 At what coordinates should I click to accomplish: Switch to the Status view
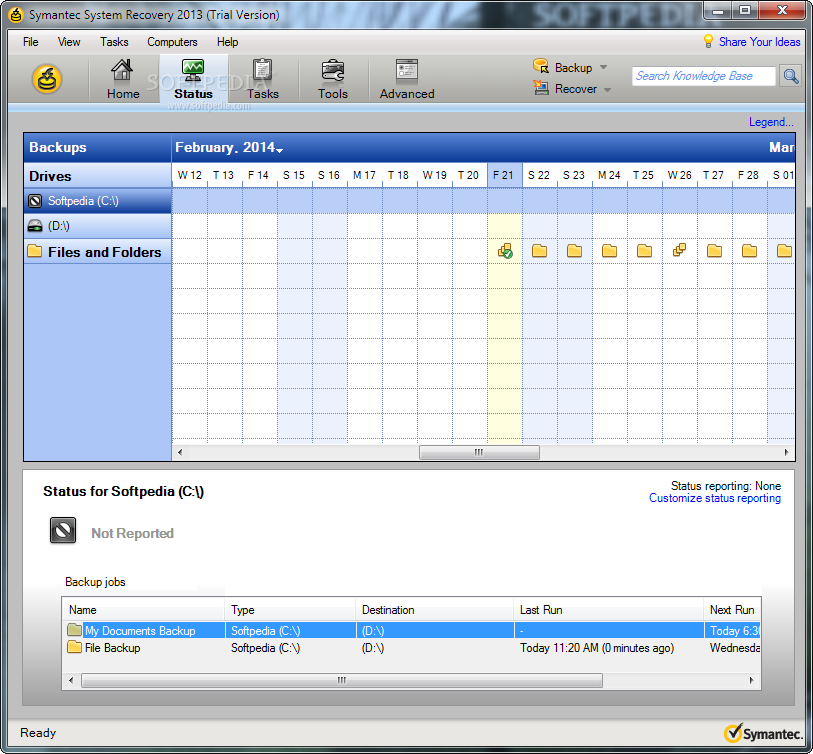coord(193,79)
